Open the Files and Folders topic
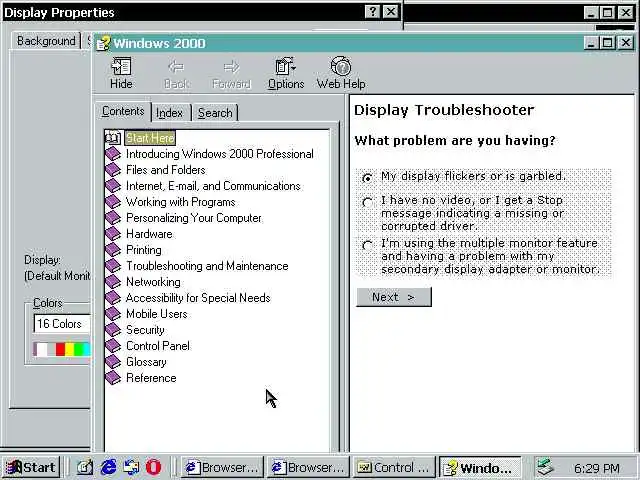 (165, 170)
